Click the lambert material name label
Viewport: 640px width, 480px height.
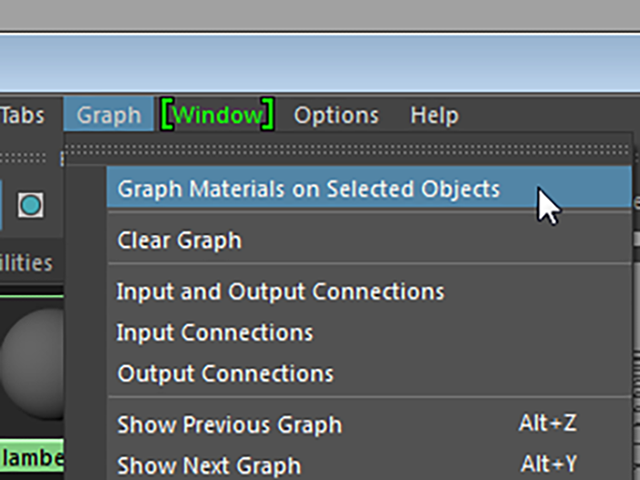[x=32, y=458]
